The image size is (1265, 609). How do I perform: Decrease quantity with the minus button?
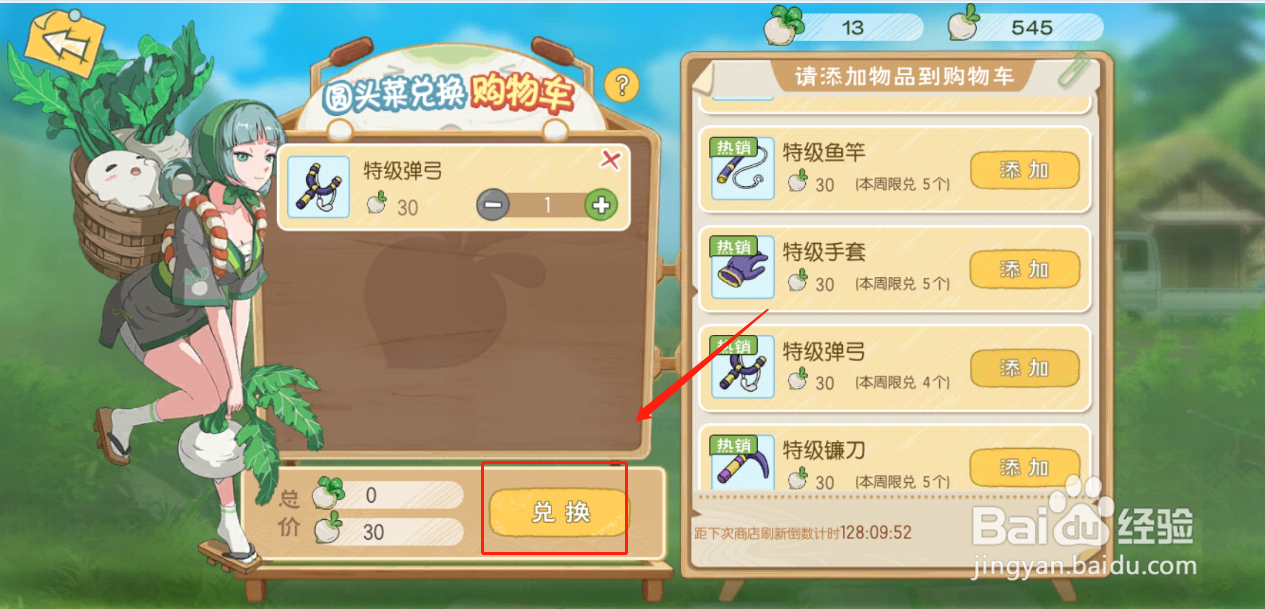click(493, 206)
